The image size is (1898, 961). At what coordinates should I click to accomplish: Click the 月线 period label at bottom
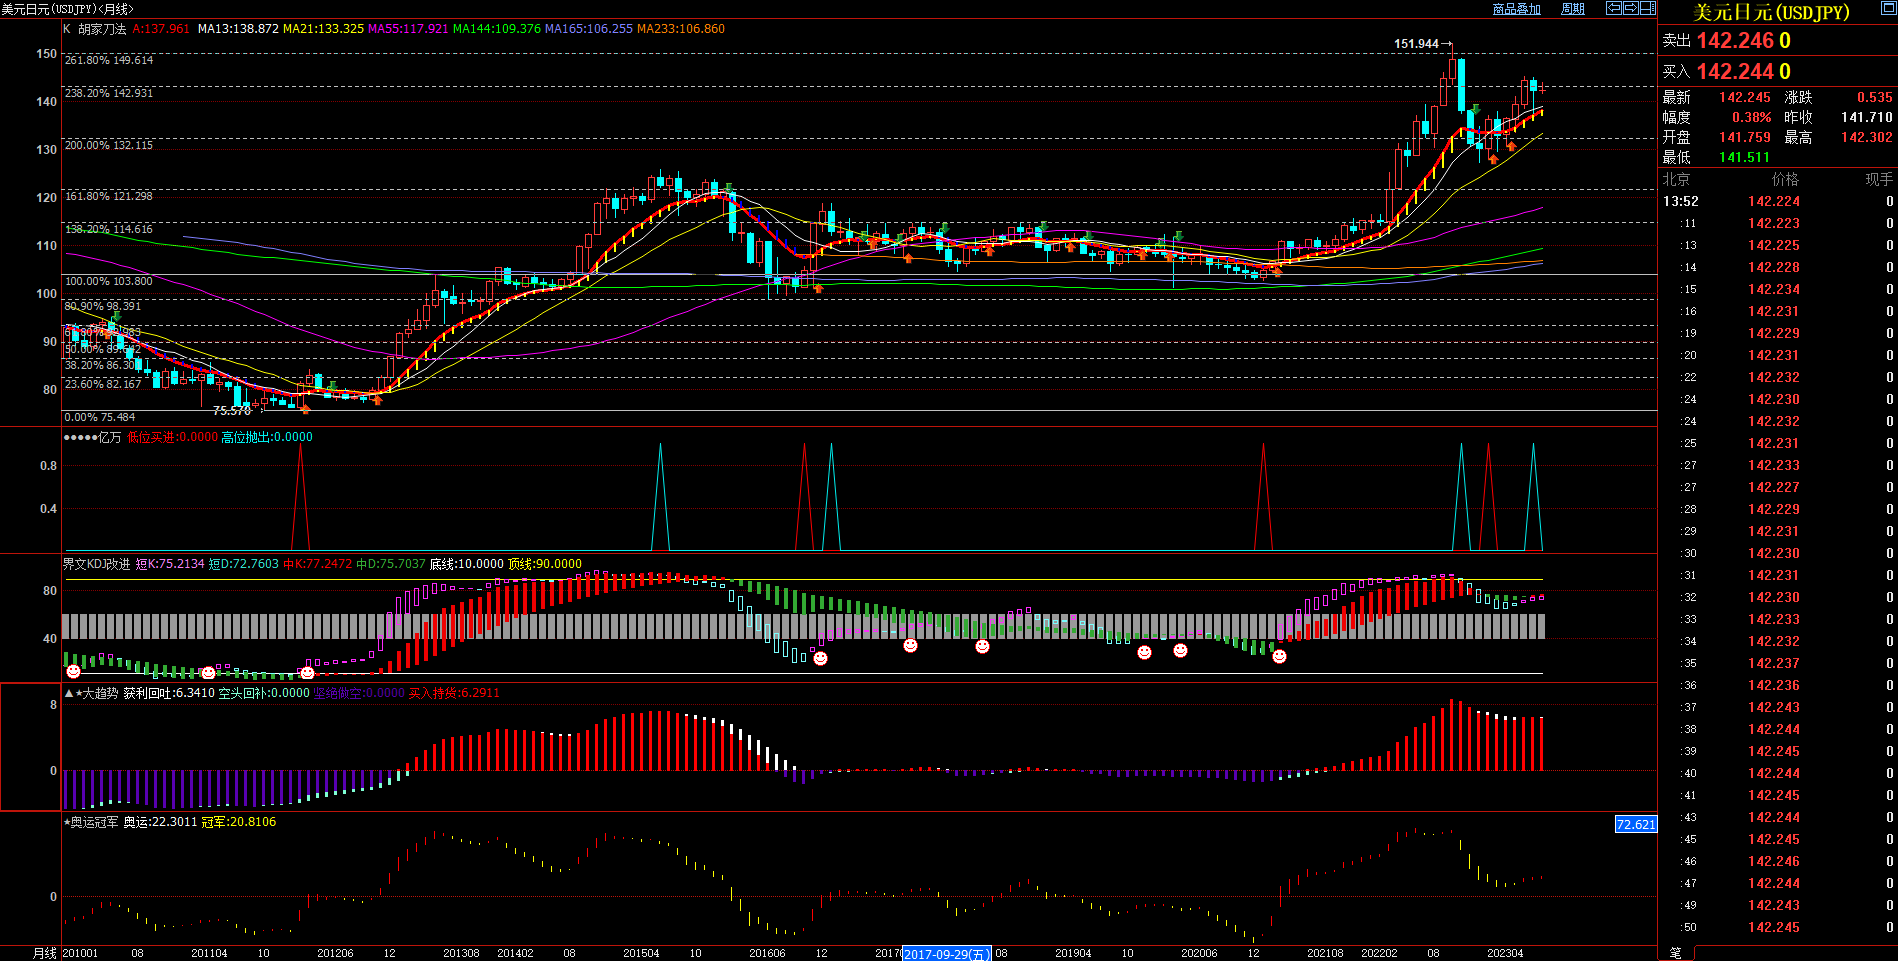(45, 953)
